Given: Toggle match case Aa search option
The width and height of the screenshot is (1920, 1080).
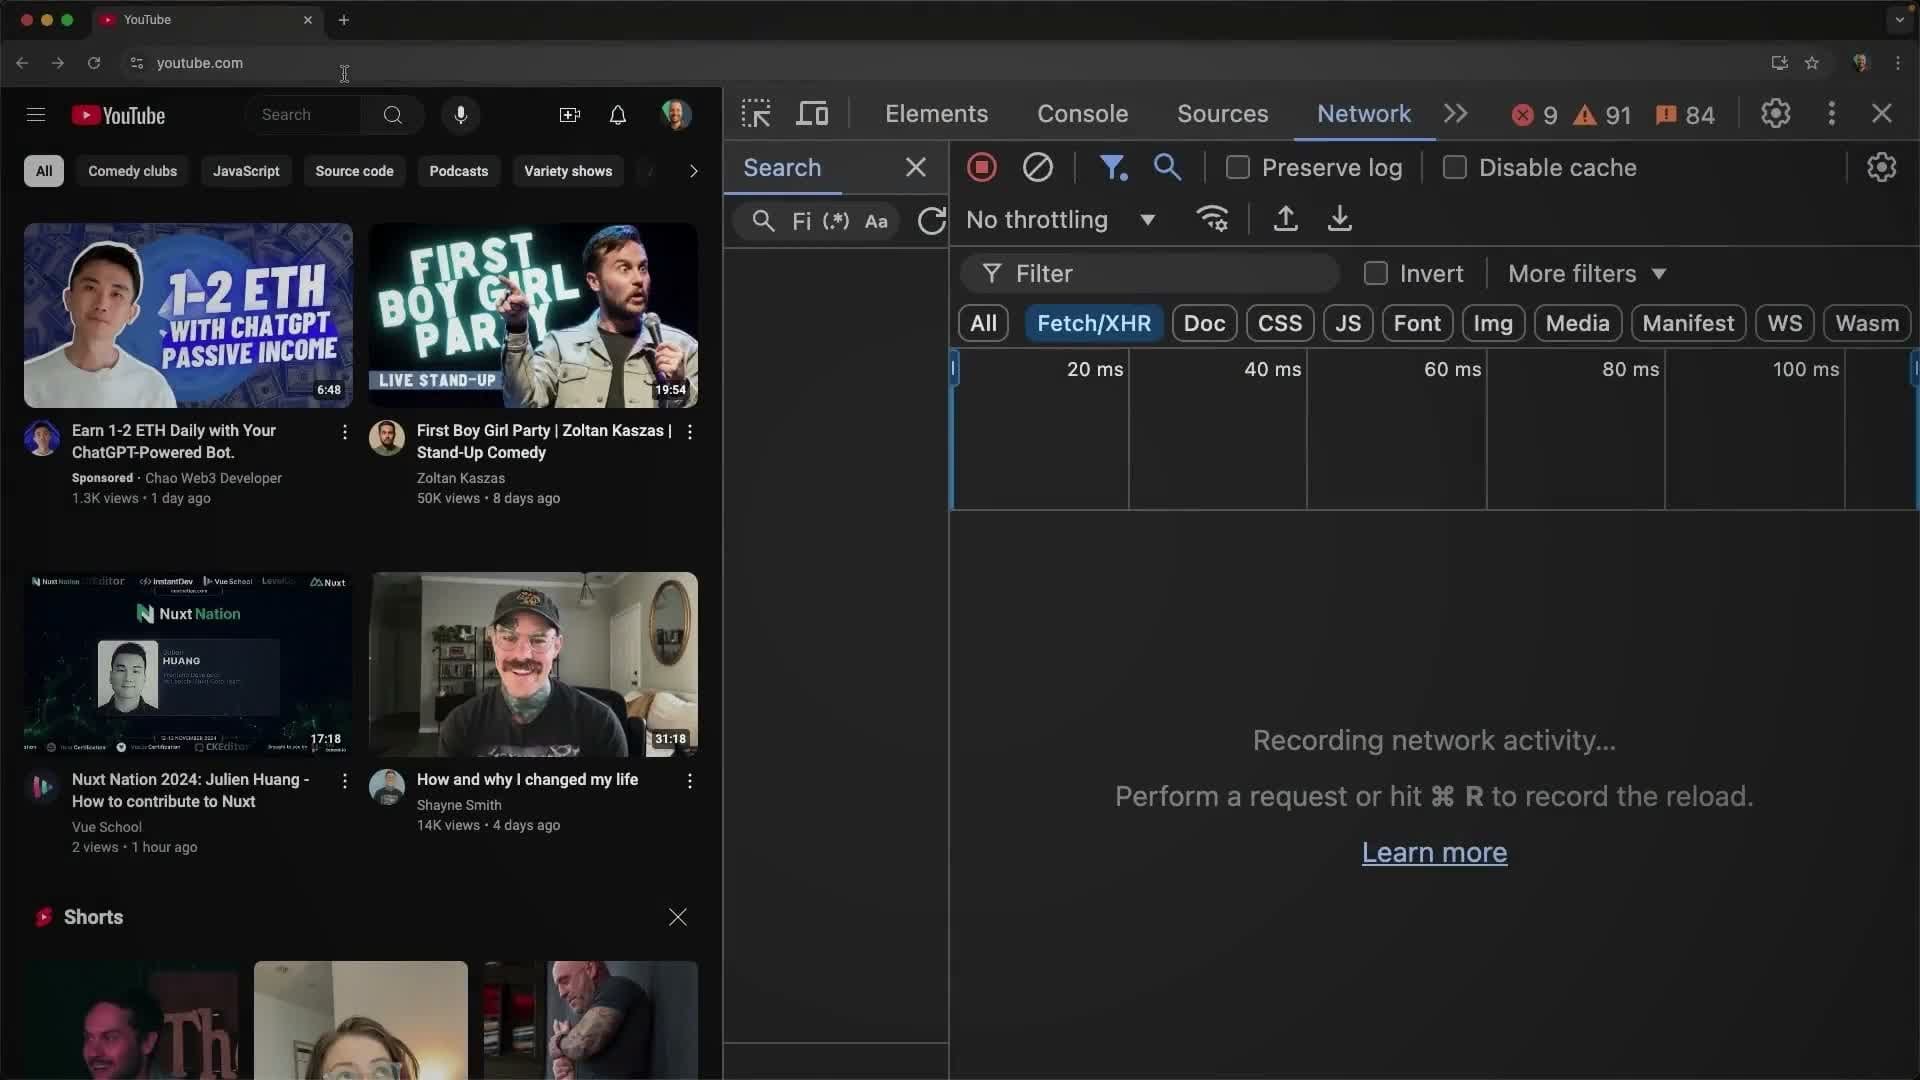Looking at the screenshot, I should tap(876, 221).
